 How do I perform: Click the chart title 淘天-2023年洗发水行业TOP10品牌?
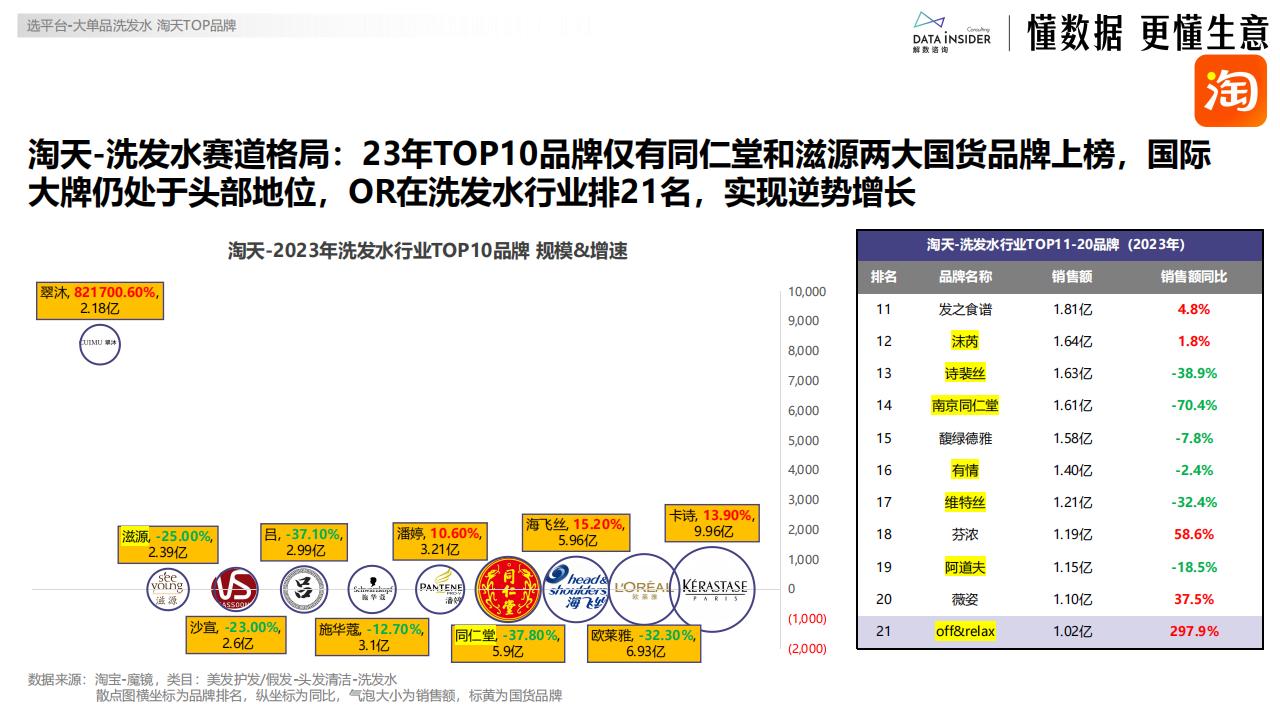[428, 250]
